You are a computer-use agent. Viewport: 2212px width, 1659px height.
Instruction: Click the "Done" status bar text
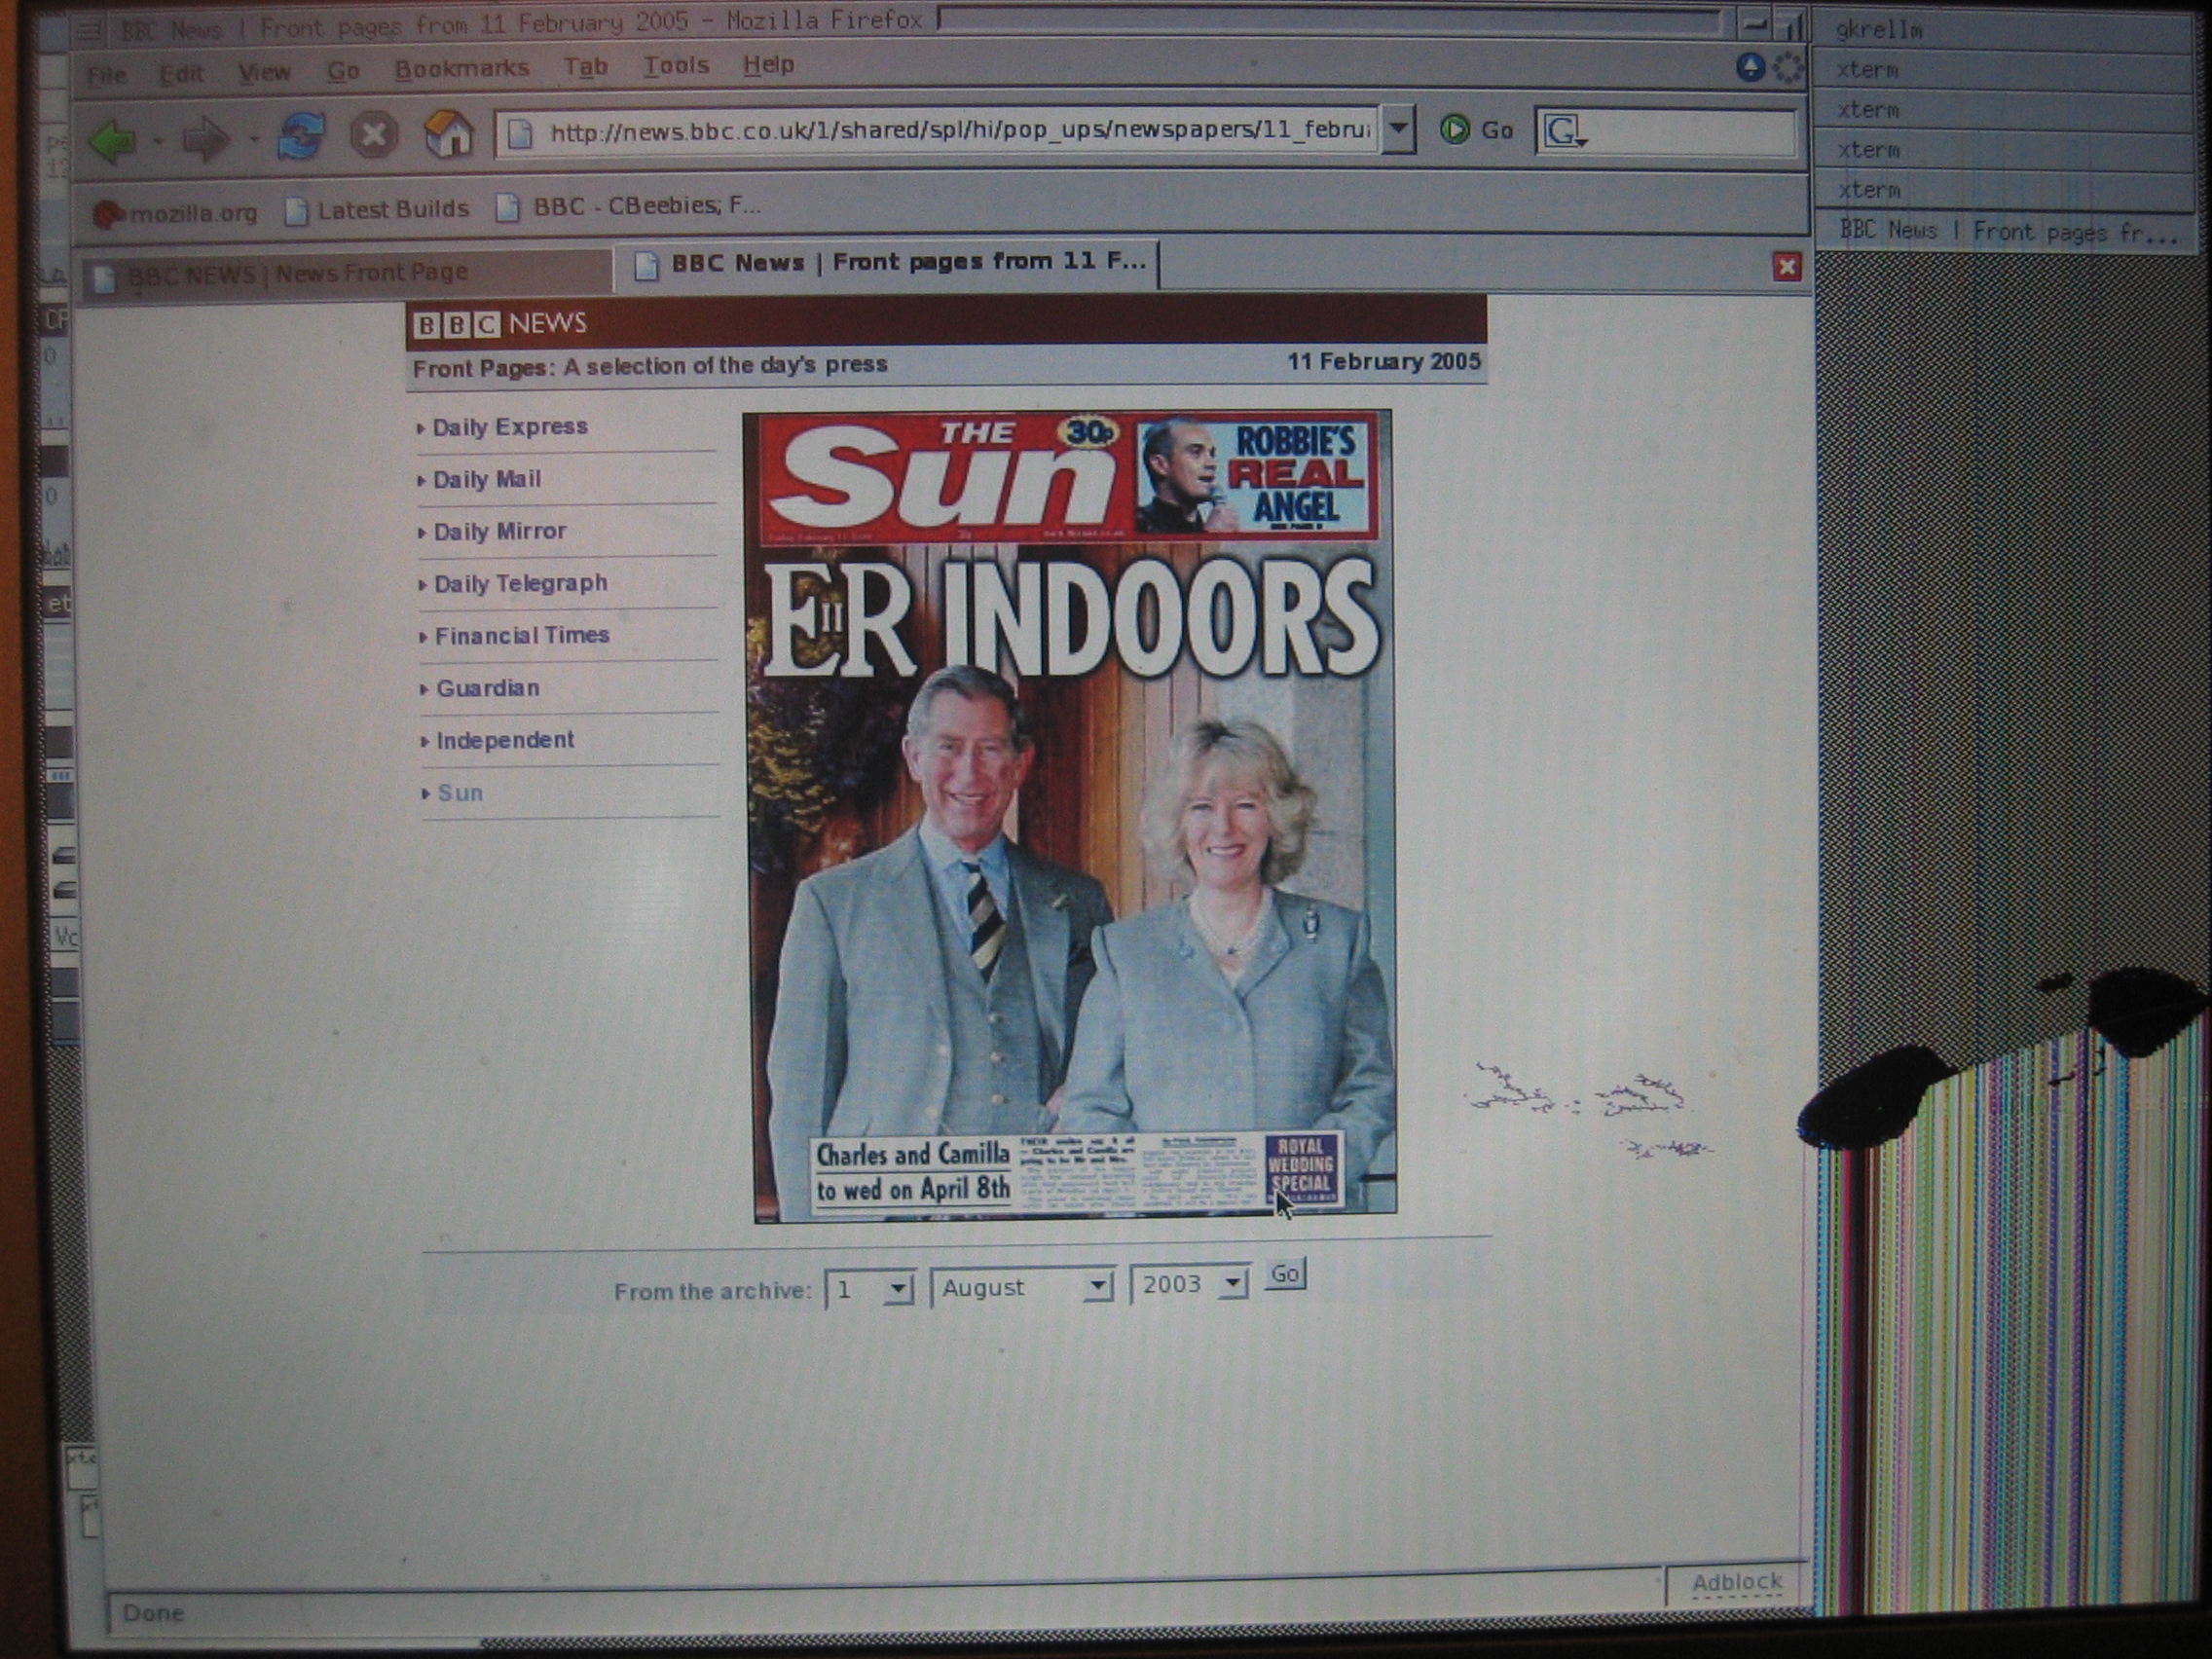[x=153, y=1613]
